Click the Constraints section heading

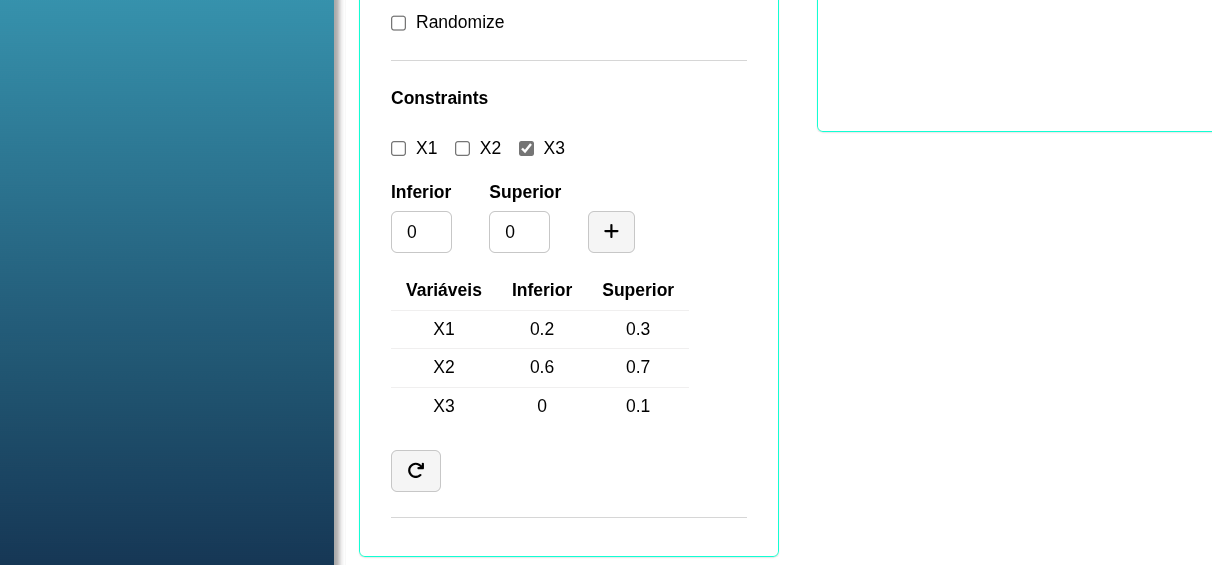point(440,98)
